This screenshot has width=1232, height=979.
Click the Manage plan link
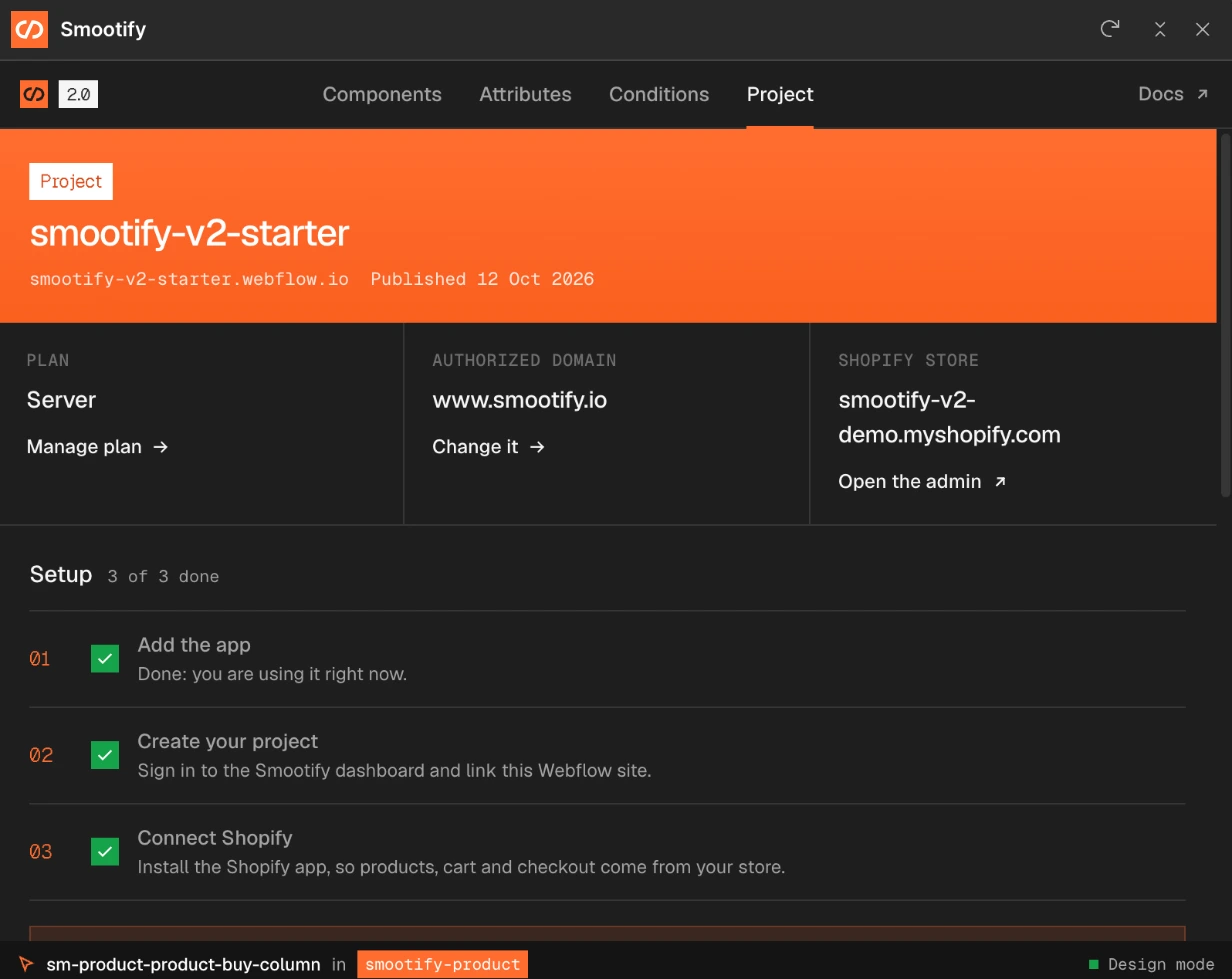97,447
